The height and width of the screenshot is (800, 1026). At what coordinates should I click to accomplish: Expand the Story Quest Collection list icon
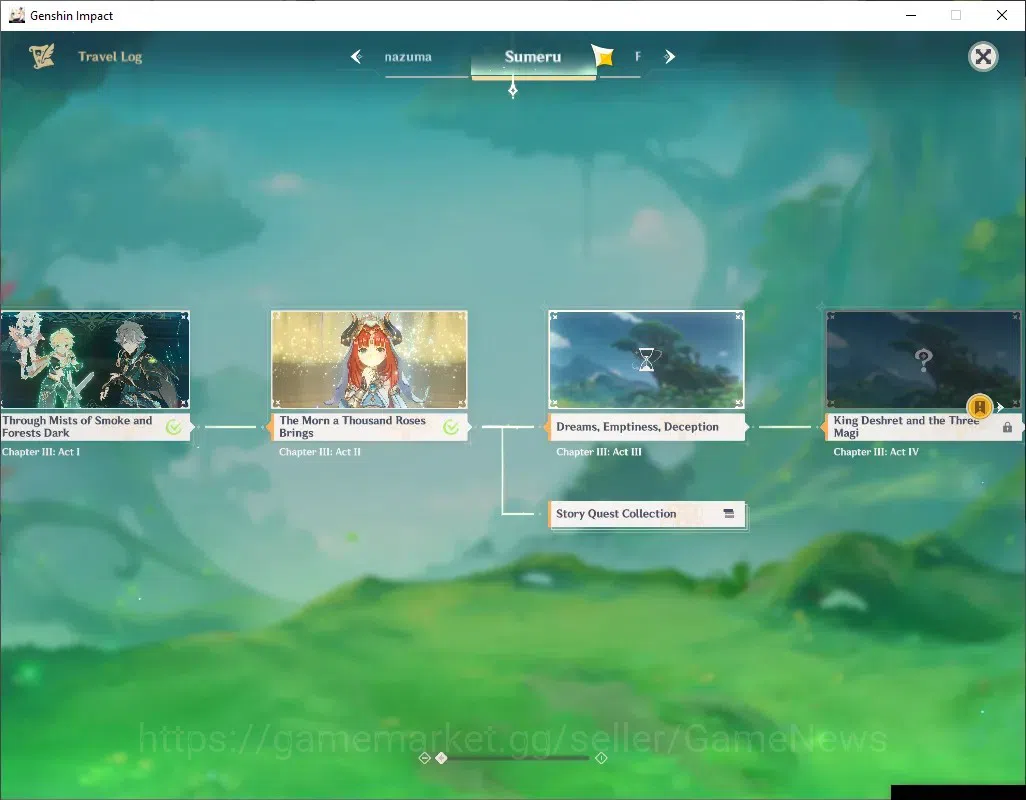point(729,513)
